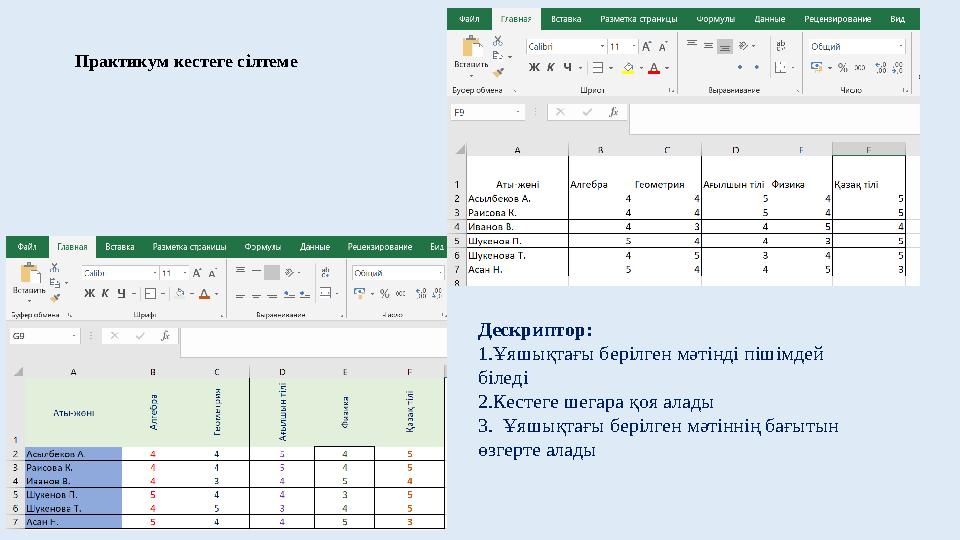This screenshot has height=540, width=960.
Task: Open Вставка tab in upper-right Excel window
Action: [566, 19]
